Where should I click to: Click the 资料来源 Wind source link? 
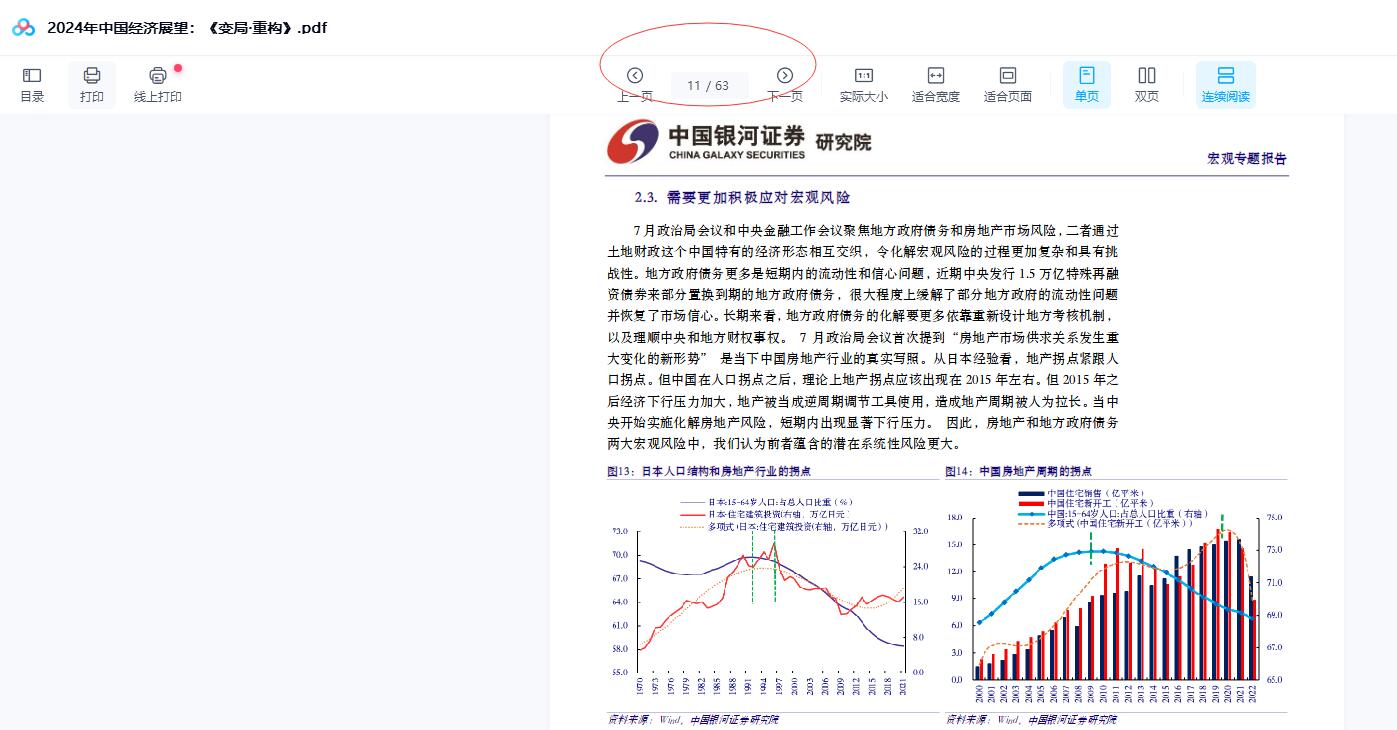[692, 719]
